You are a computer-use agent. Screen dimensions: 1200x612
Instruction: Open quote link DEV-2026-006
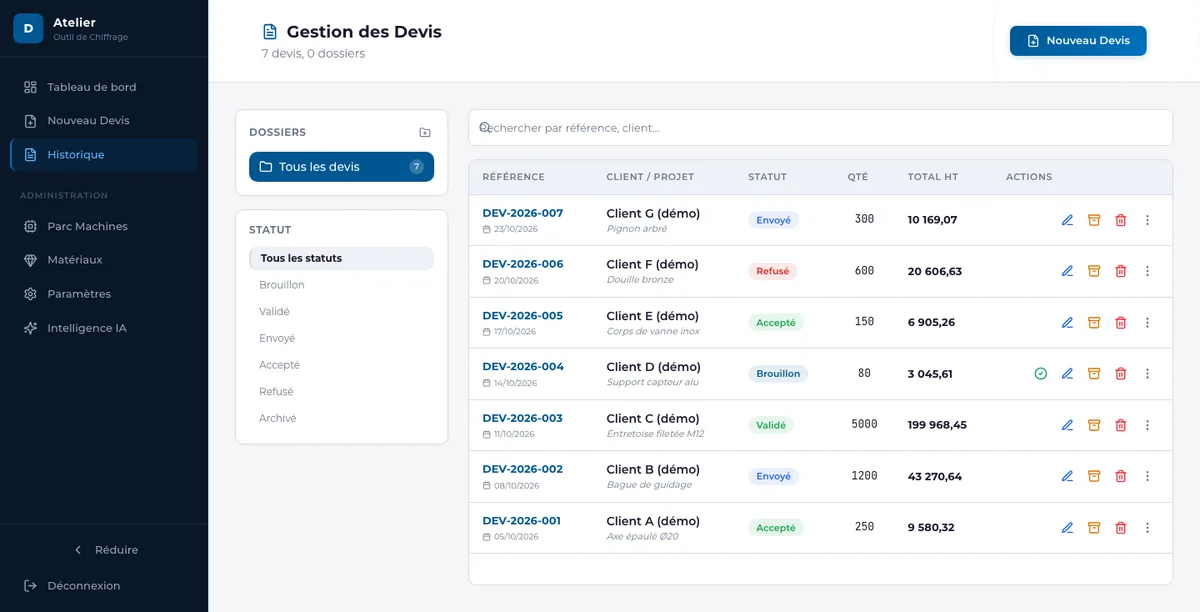pos(523,264)
